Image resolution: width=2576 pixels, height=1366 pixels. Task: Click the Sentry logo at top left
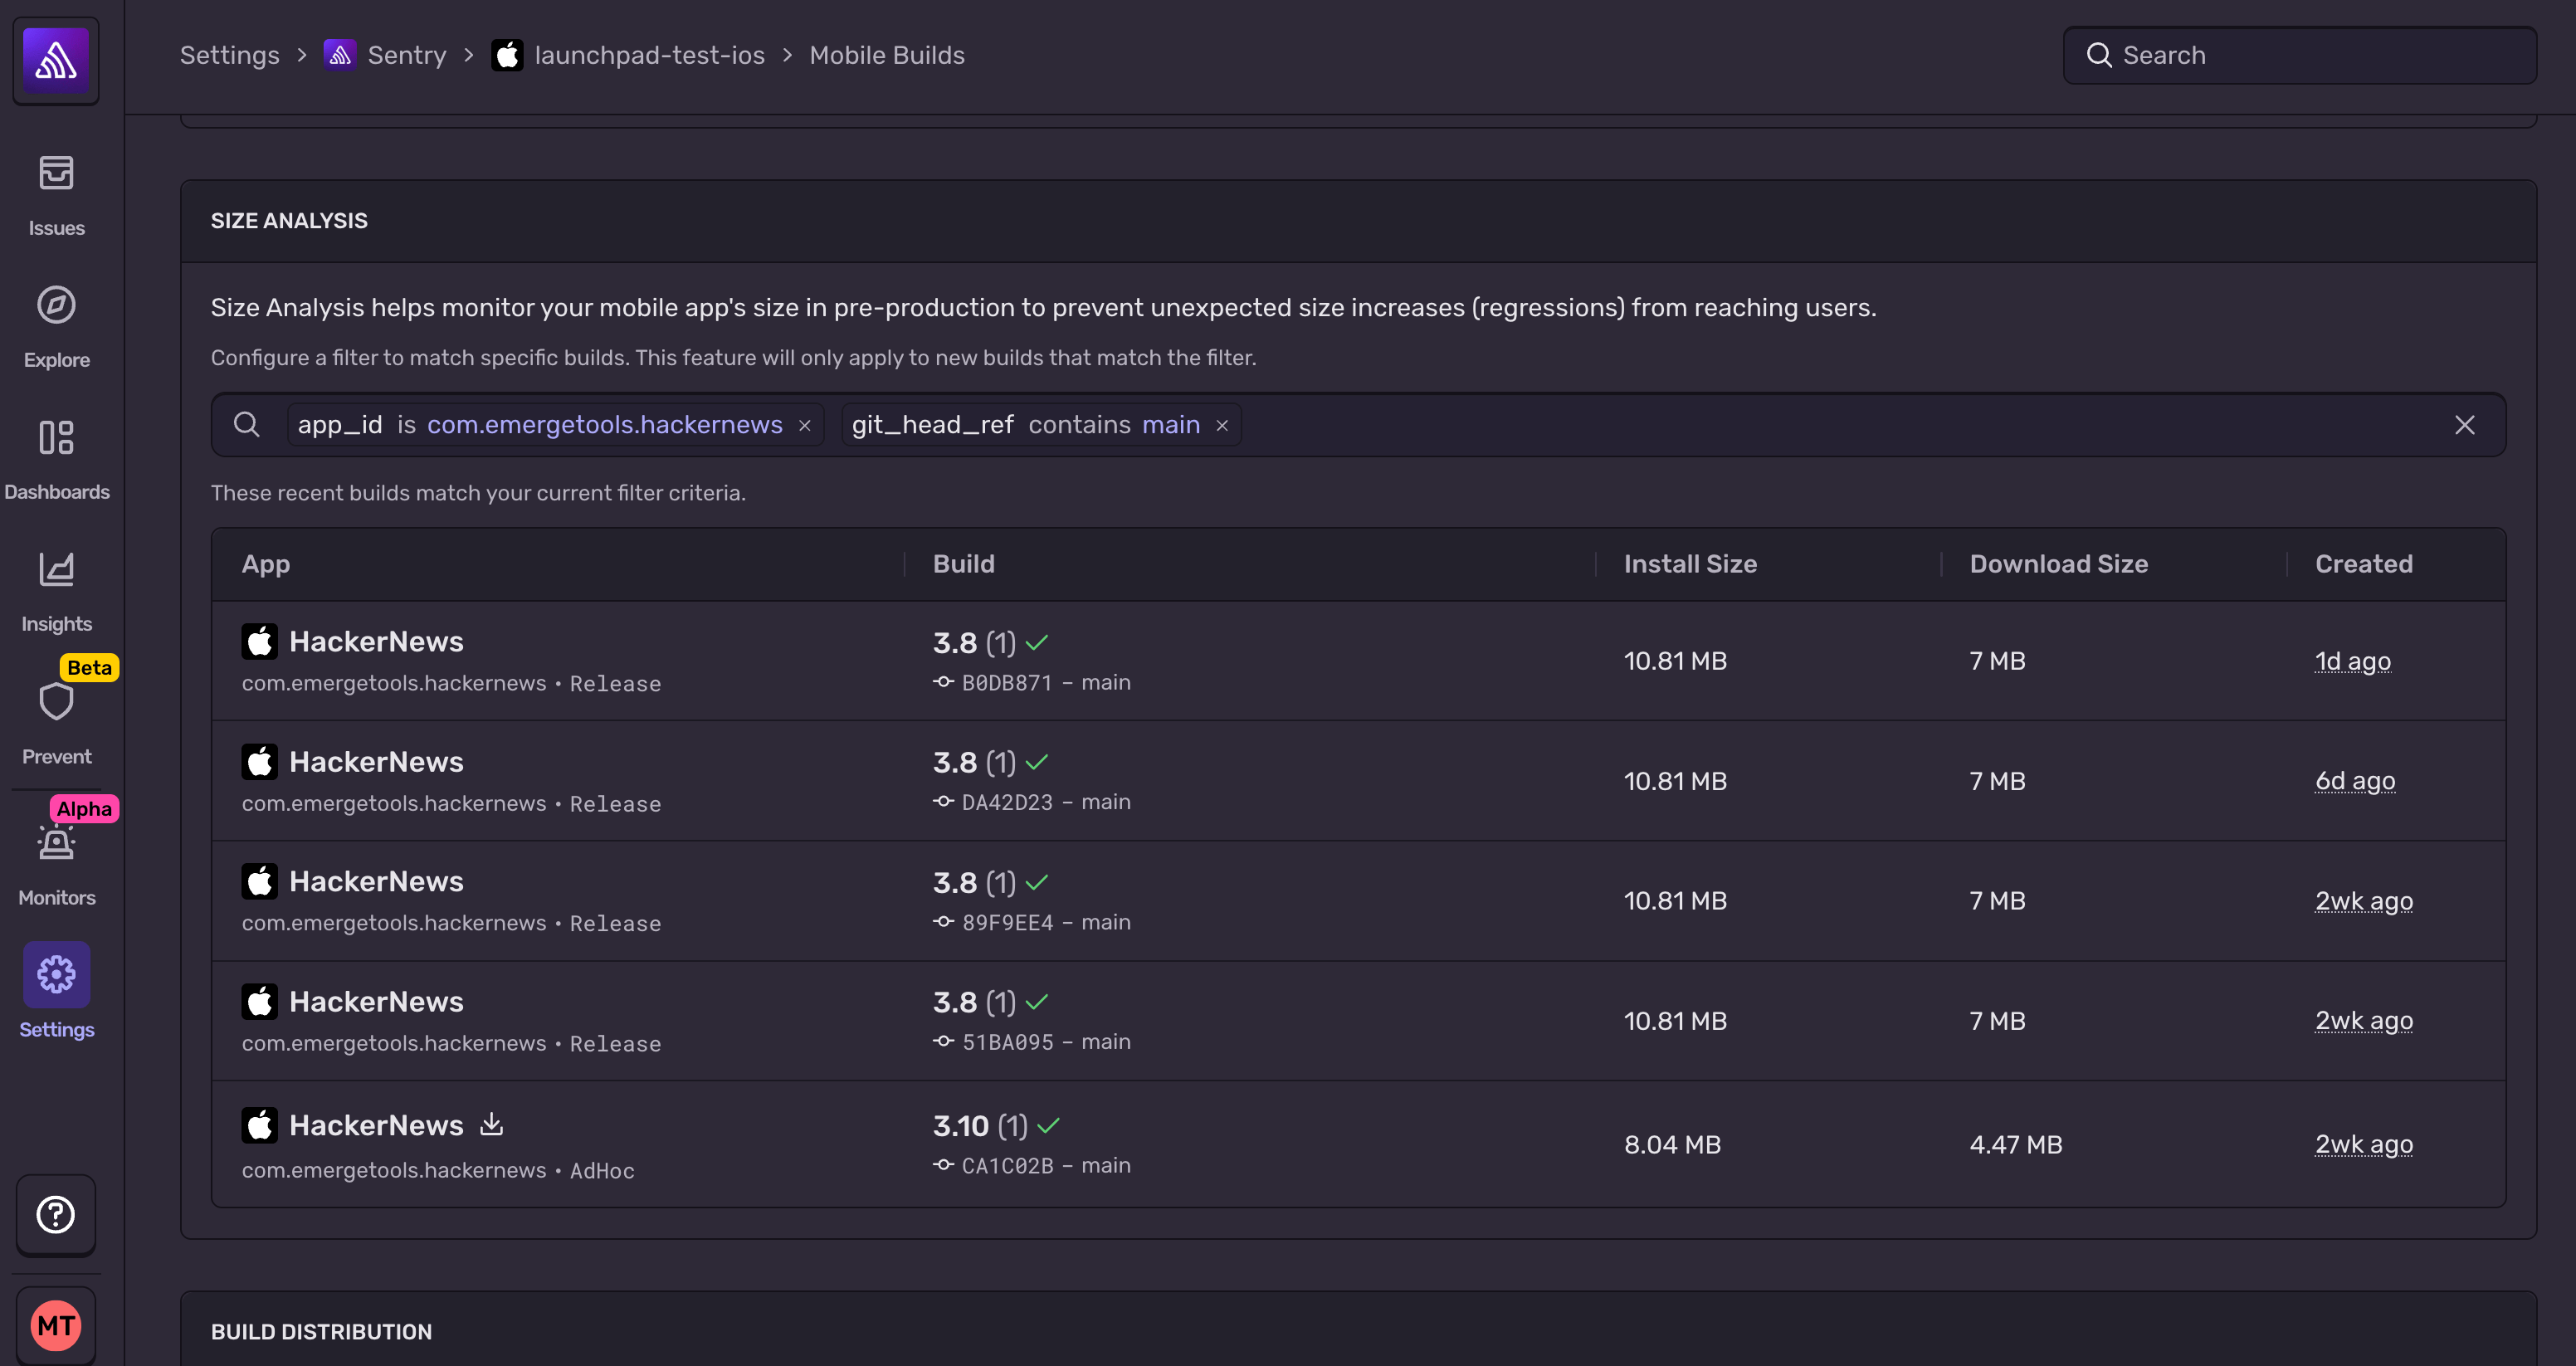[x=56, y=60]
